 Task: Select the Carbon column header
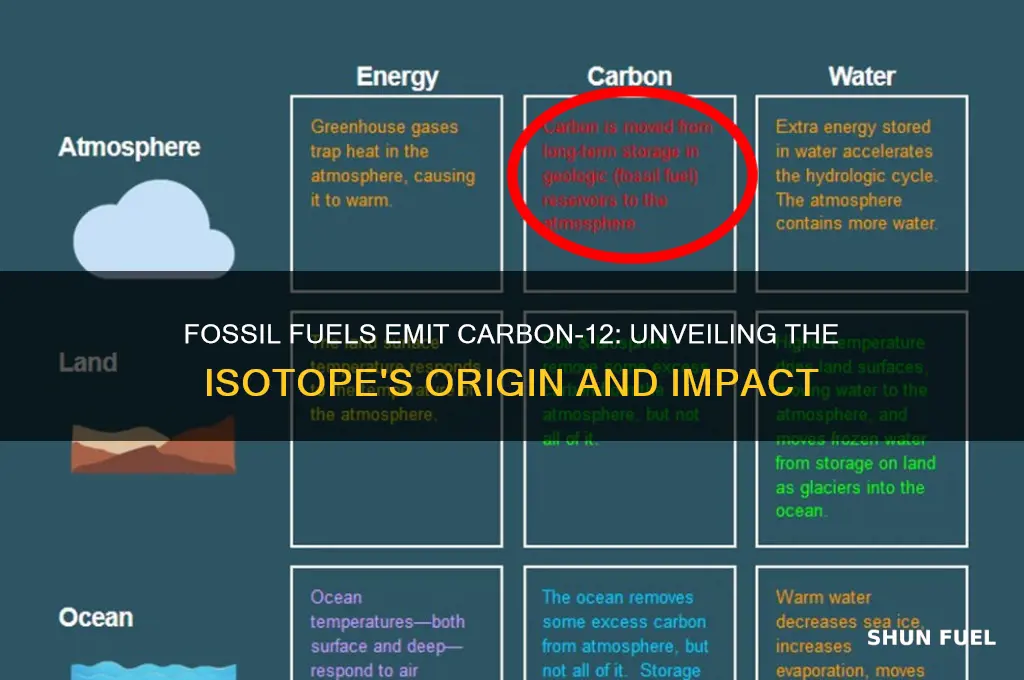(x=629, y=76)
